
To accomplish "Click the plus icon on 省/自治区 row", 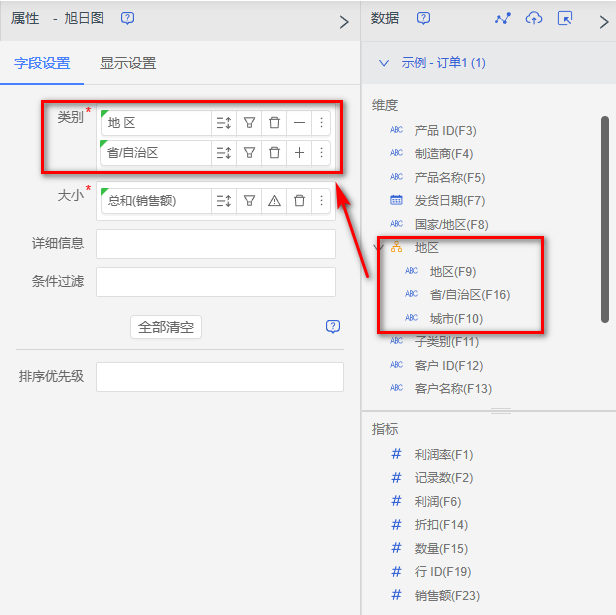I will point(299,153).
